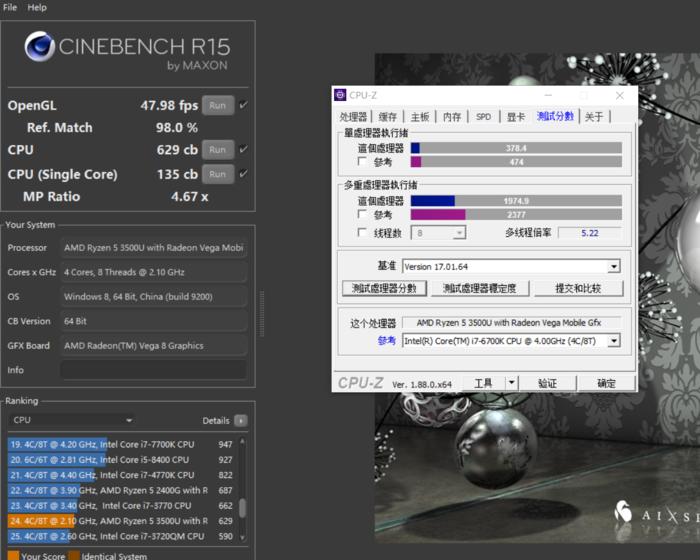Click the Info input field
The width and height of the screenshot is (700, 560).
coord(154,370)
